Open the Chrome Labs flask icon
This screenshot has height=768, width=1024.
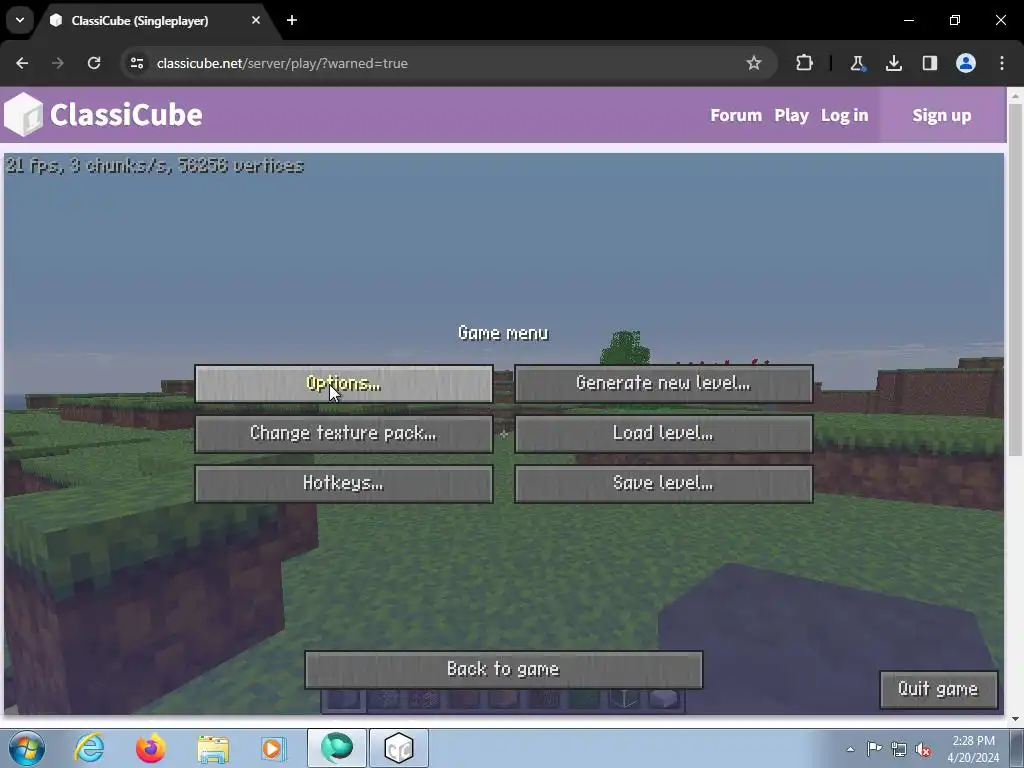click(x=857, y=63)
